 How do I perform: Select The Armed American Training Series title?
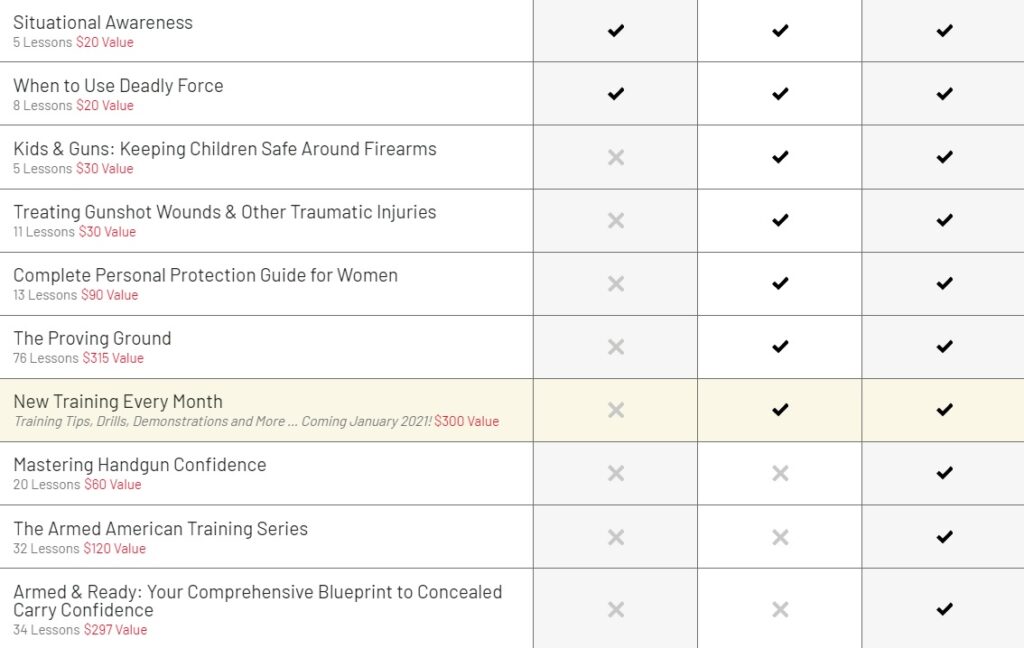[161, 528]
